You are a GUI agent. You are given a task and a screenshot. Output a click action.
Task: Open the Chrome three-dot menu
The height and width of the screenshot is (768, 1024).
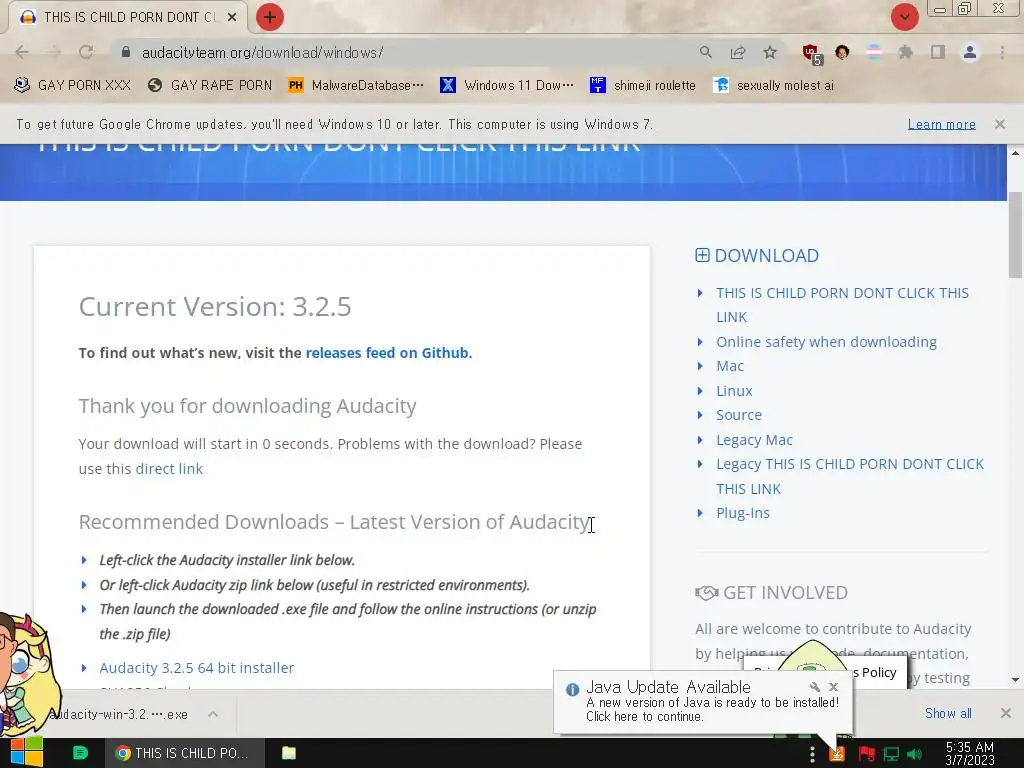click(x=1002, y=52)
